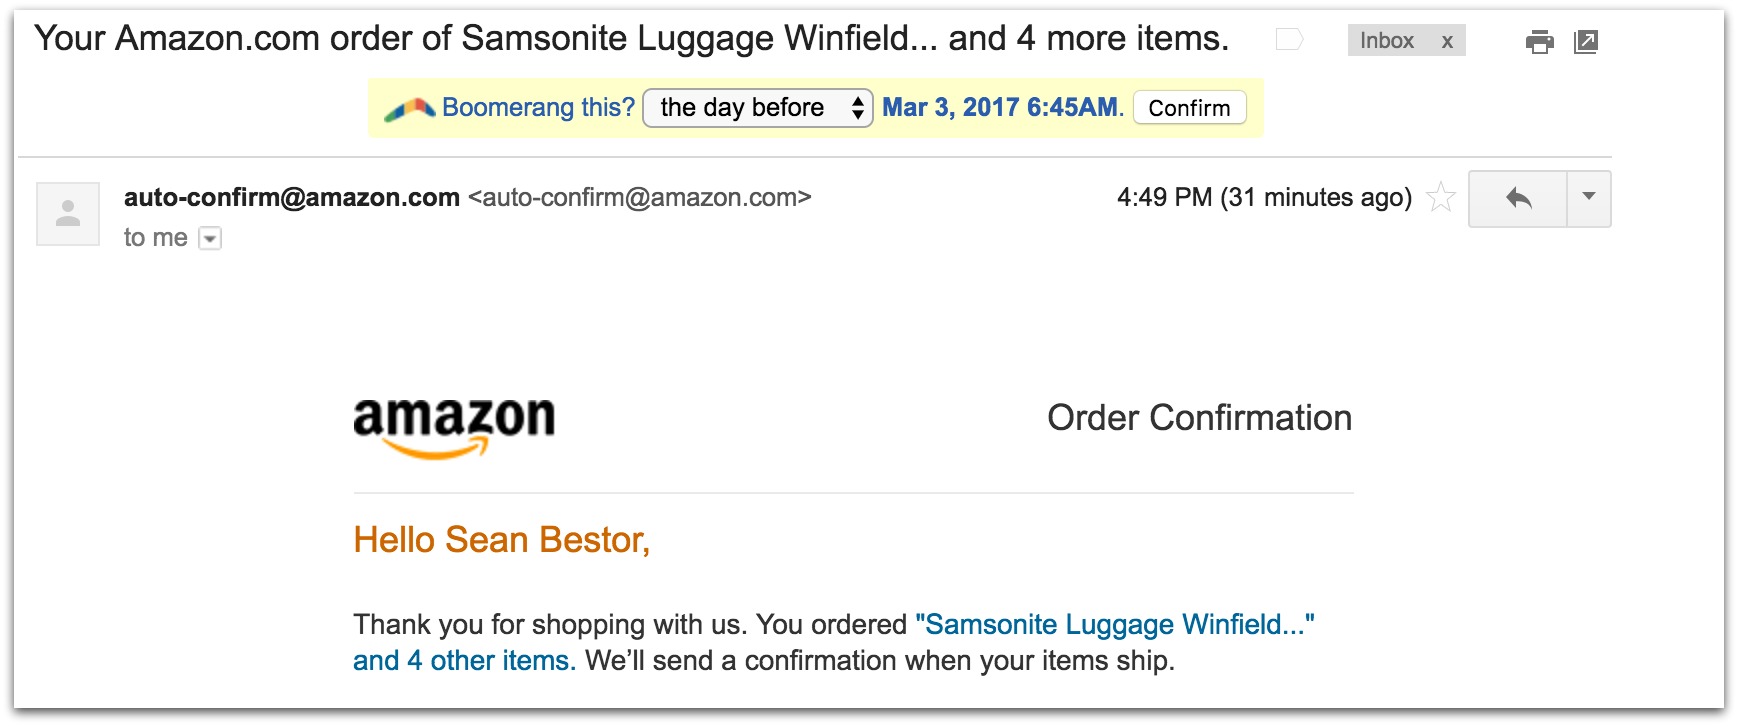Click sender name auto-confirm@amazon.com
This screenshot has width=1738, height=726.
click(291, 198)
